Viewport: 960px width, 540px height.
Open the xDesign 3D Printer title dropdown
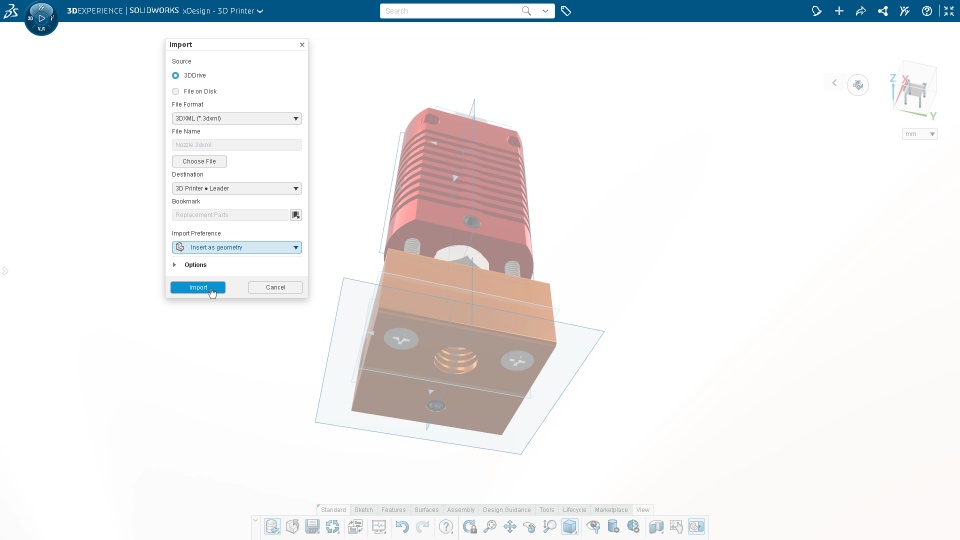click(260, 11)
